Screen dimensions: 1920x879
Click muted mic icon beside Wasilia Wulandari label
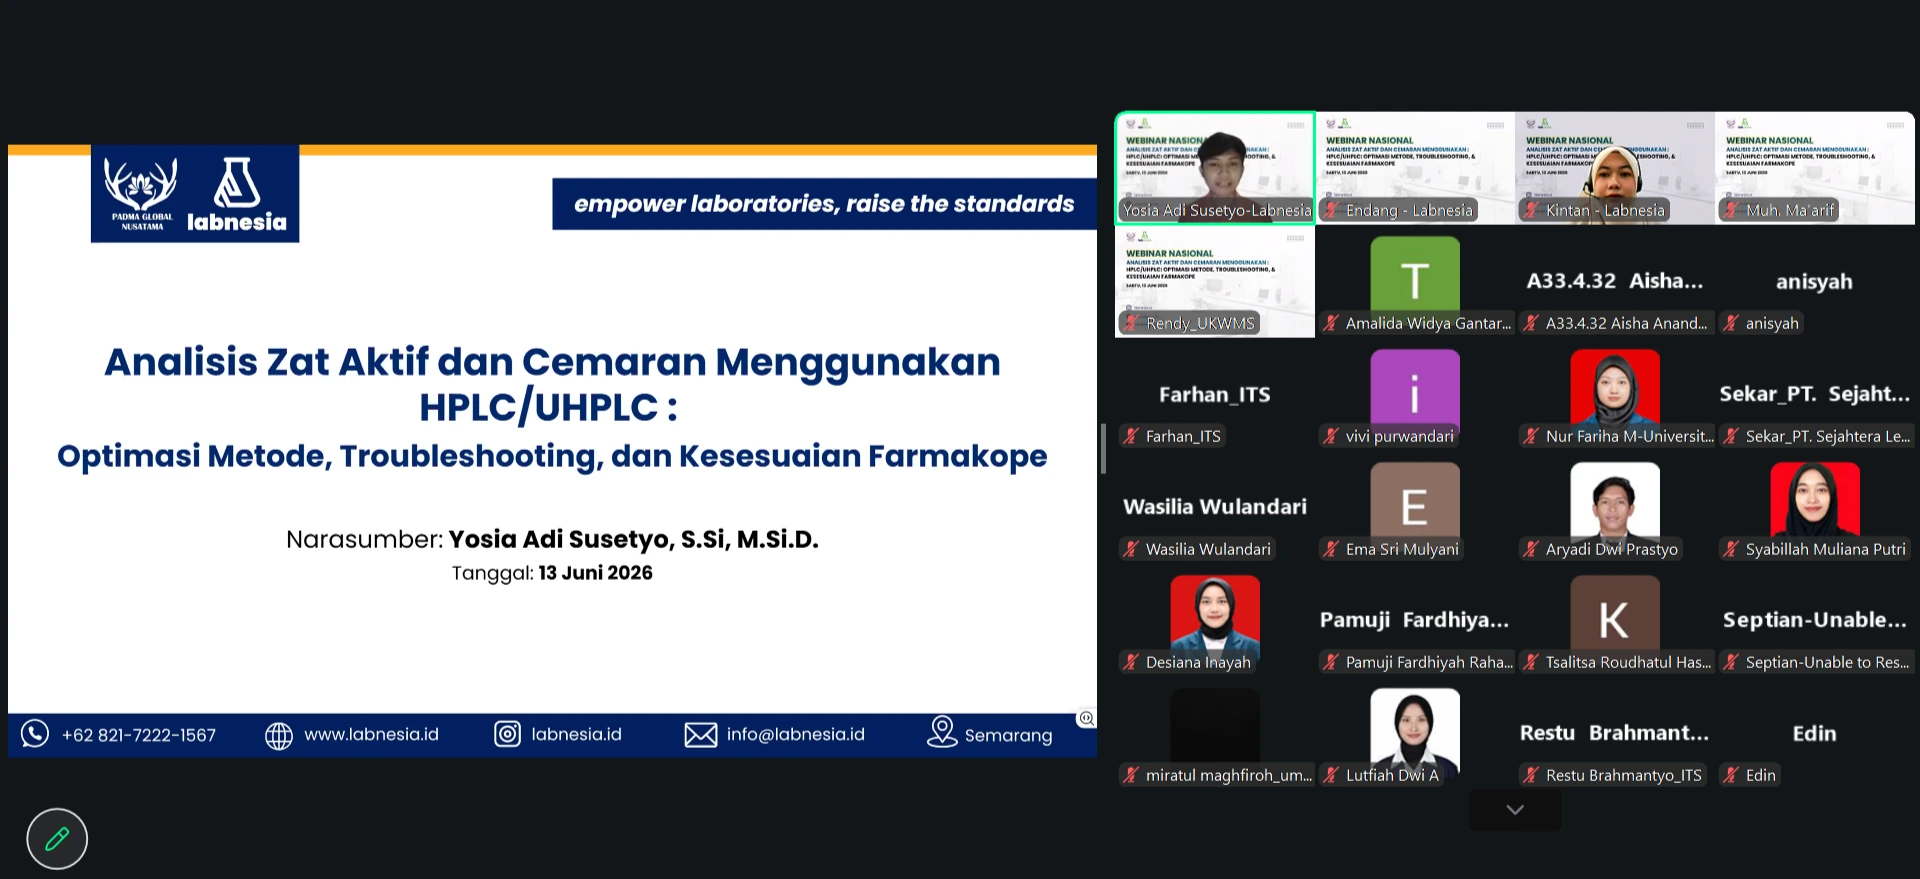1131,549
